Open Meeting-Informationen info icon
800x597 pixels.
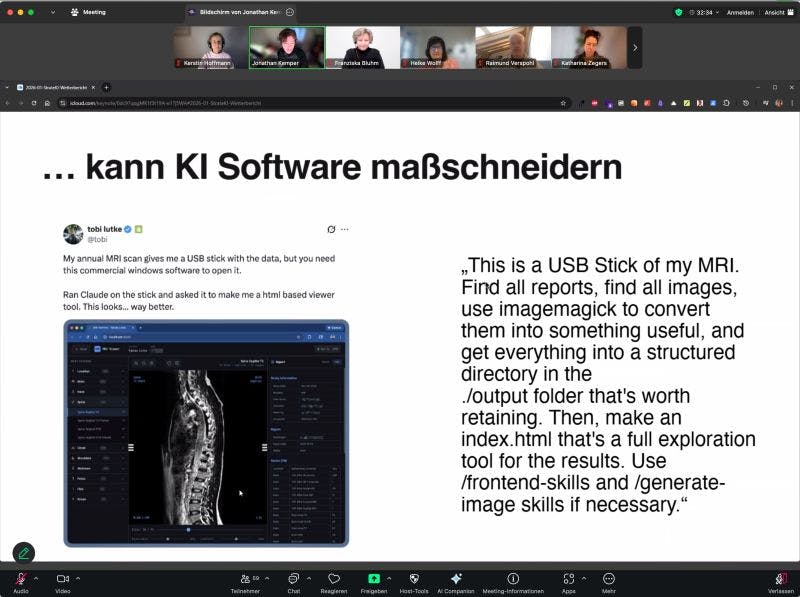click(x=513, y=579)
